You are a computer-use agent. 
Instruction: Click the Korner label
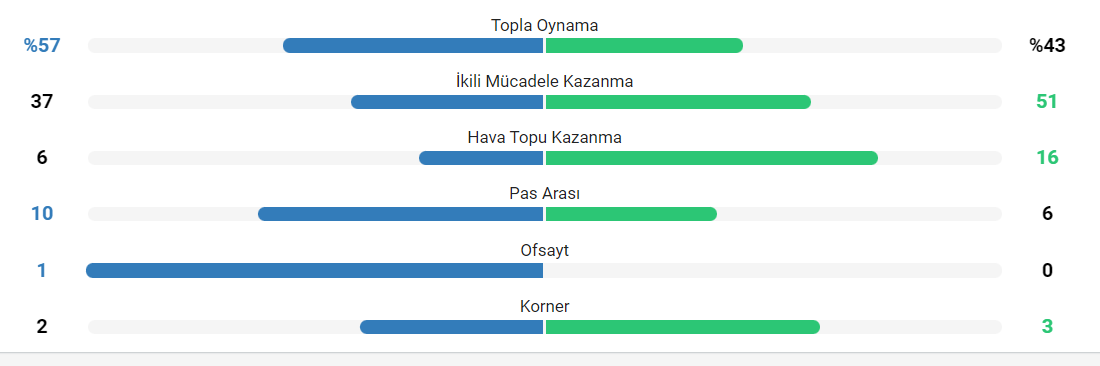[x=544, y=306]
